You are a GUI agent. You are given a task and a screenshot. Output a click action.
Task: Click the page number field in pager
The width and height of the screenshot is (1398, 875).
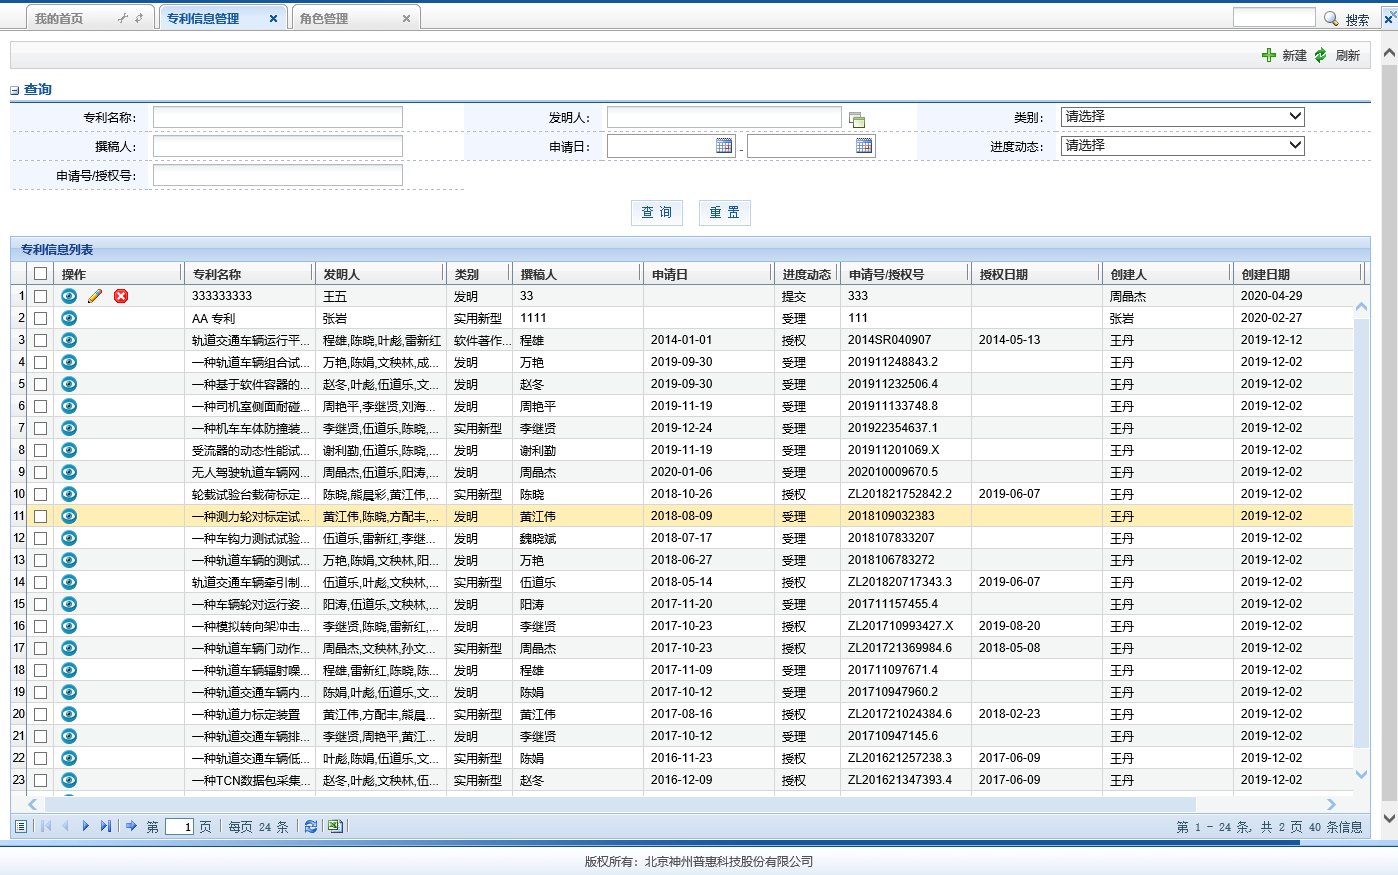180,826
